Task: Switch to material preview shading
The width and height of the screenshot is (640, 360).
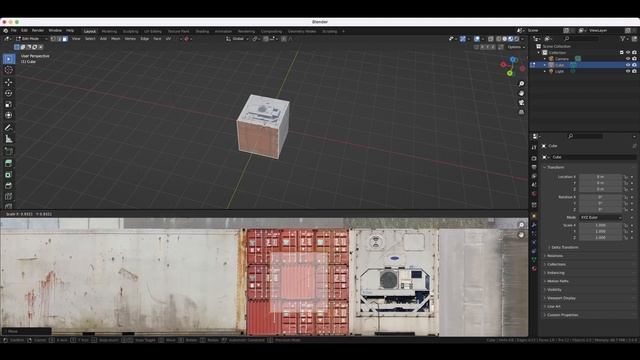Action: [510, 39]
